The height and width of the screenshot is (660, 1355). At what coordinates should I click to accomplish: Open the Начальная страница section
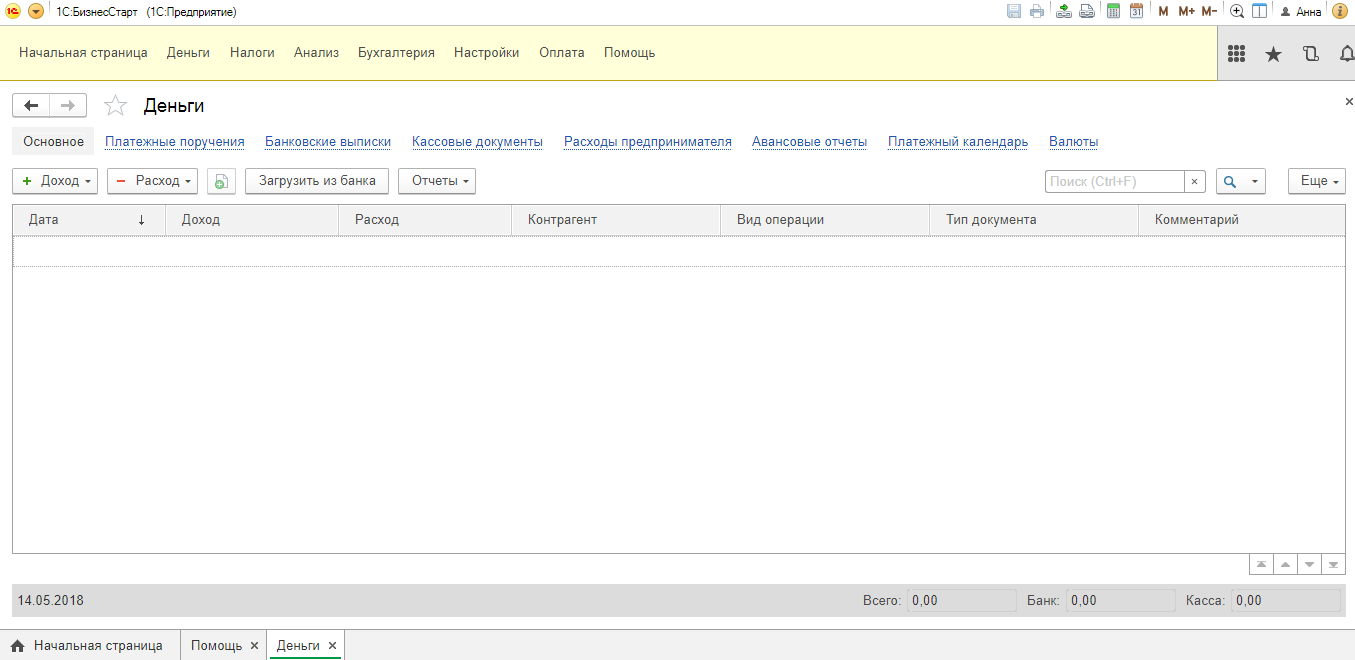tap(83, 53)
